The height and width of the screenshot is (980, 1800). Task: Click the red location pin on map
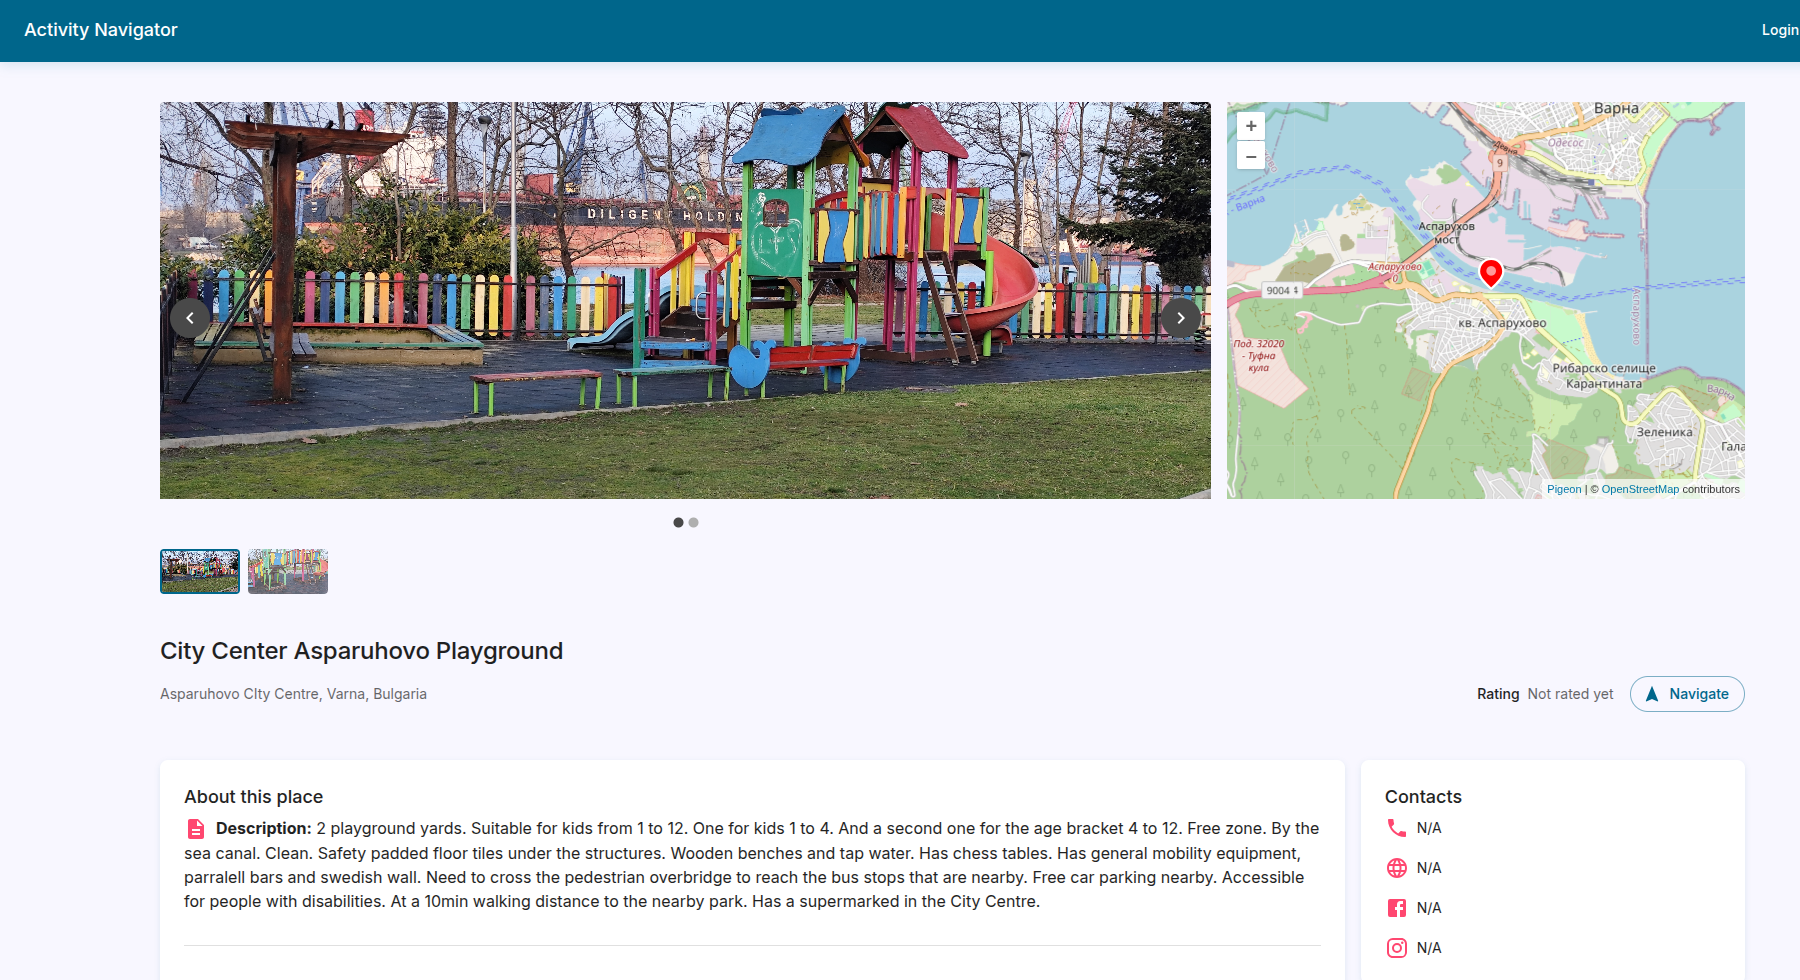pyautogui.click(x=1490, y=272)
